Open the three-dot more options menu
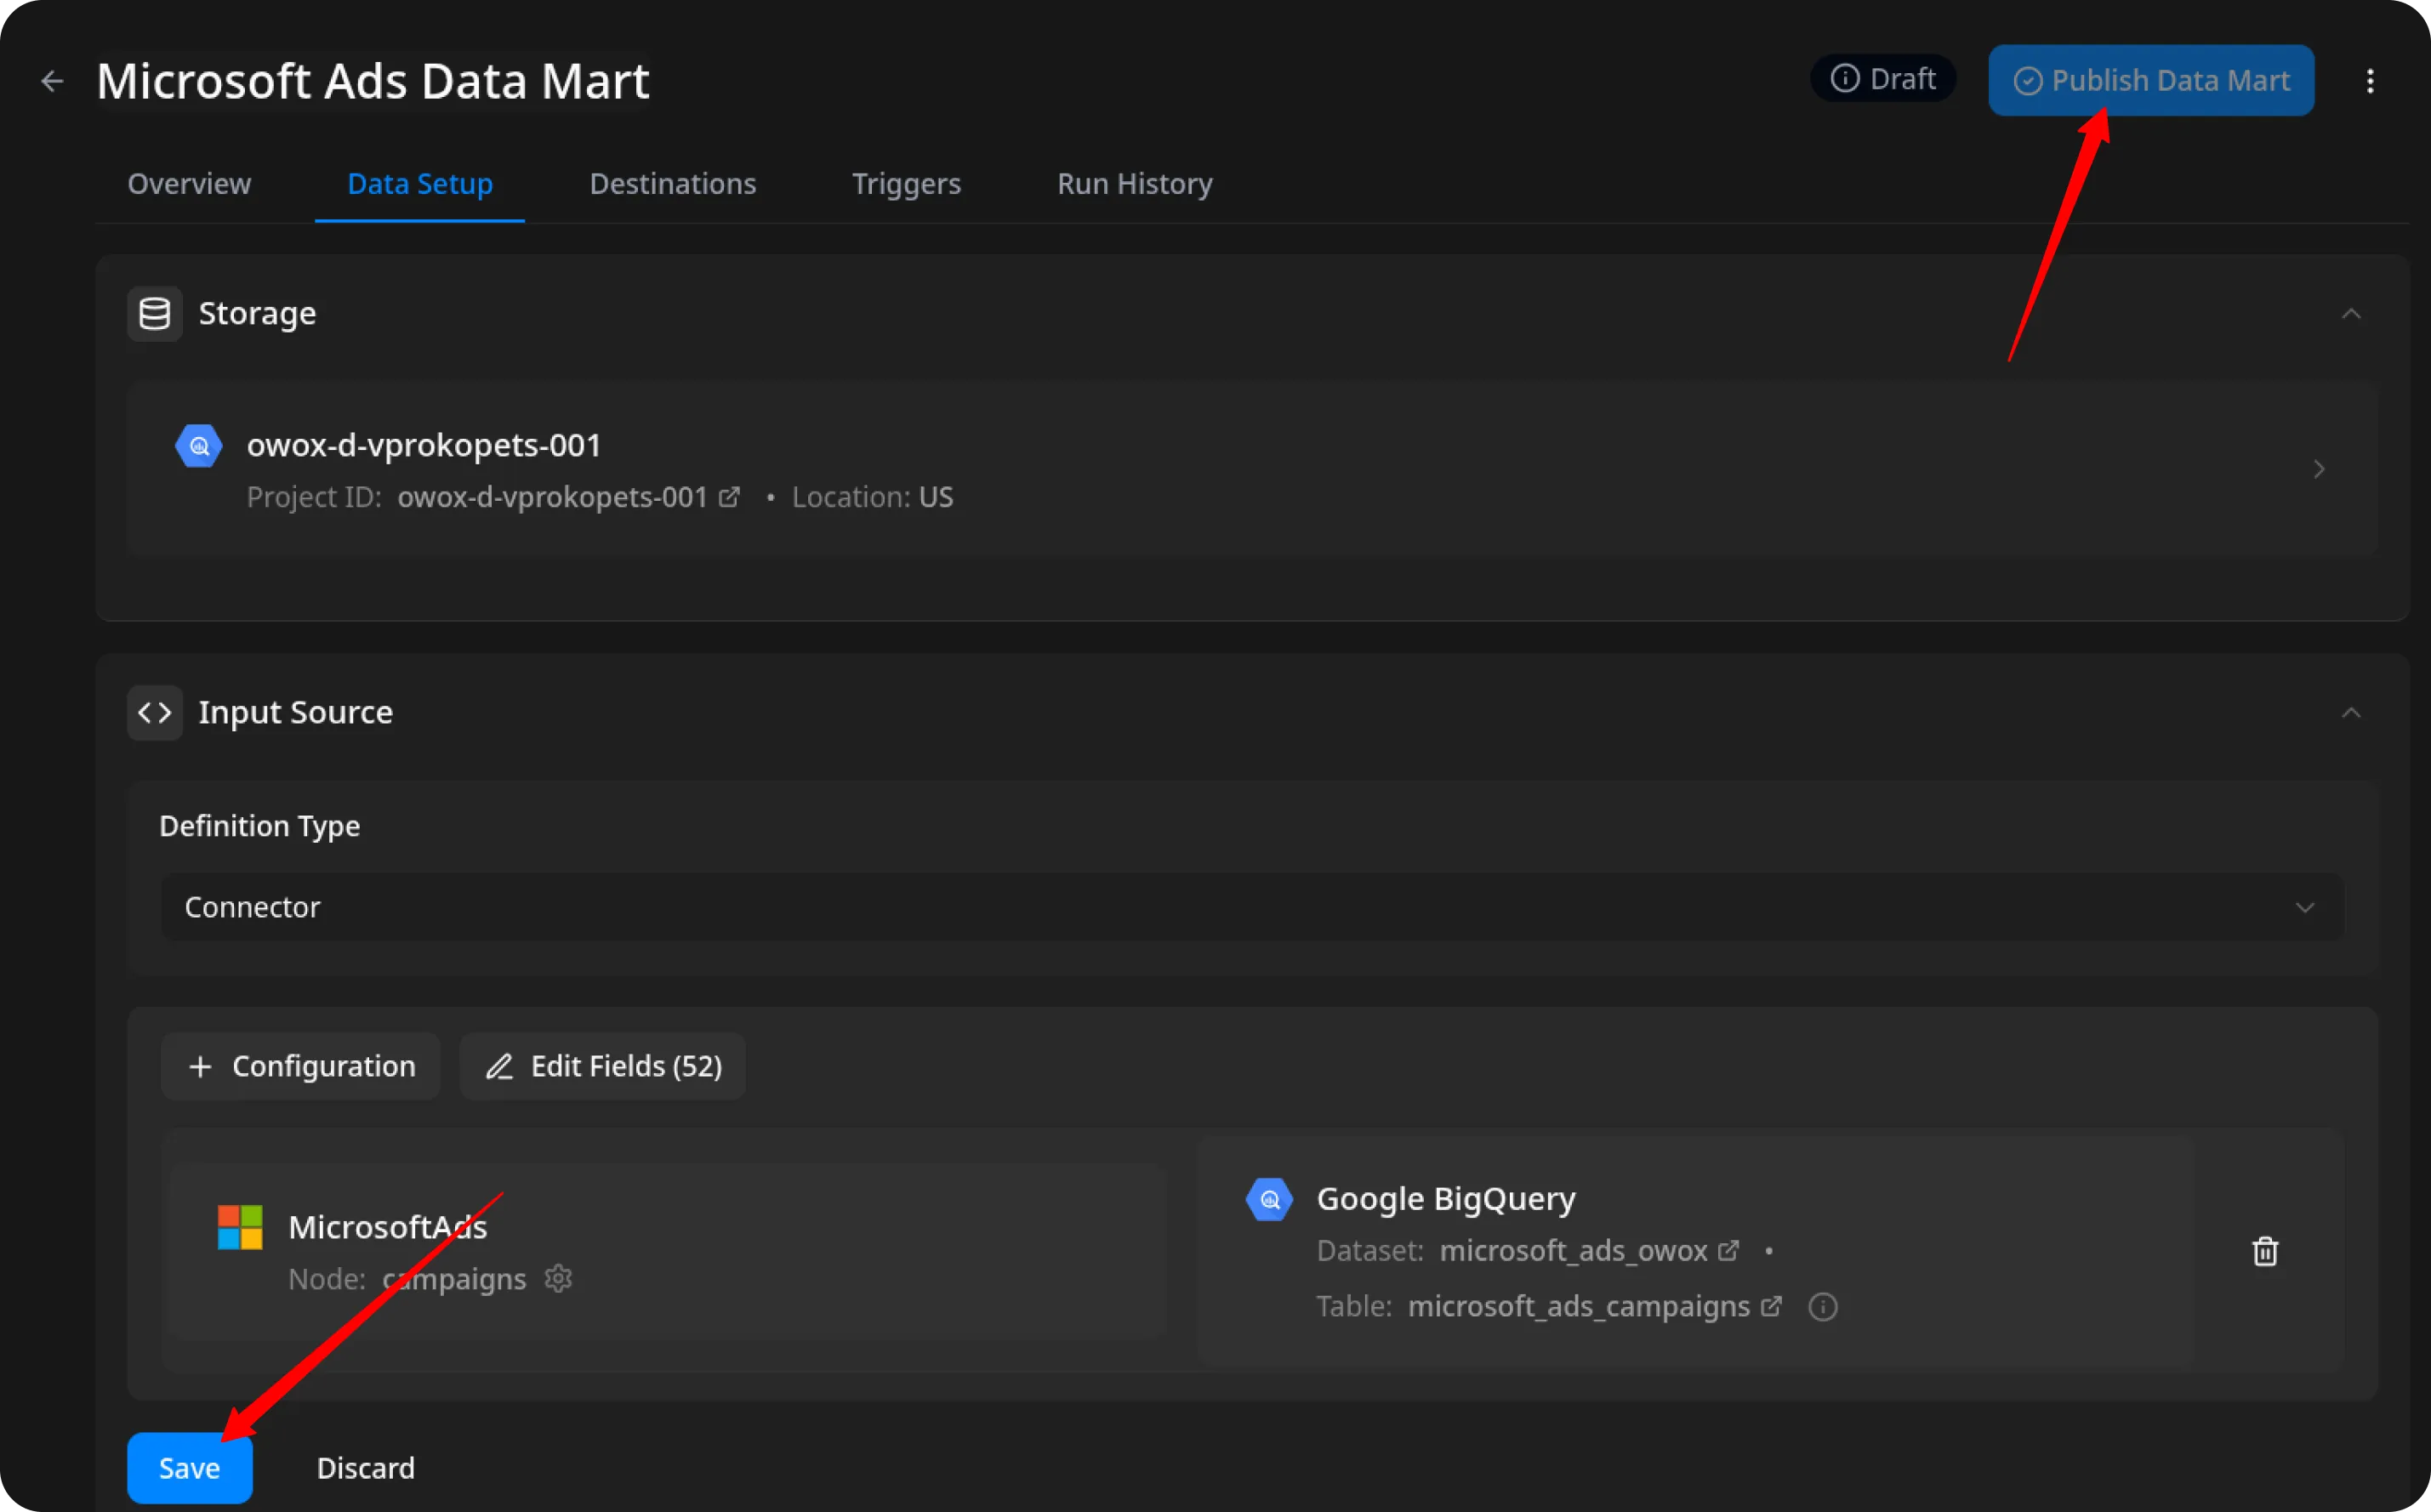 click(x=2369, y=81)
